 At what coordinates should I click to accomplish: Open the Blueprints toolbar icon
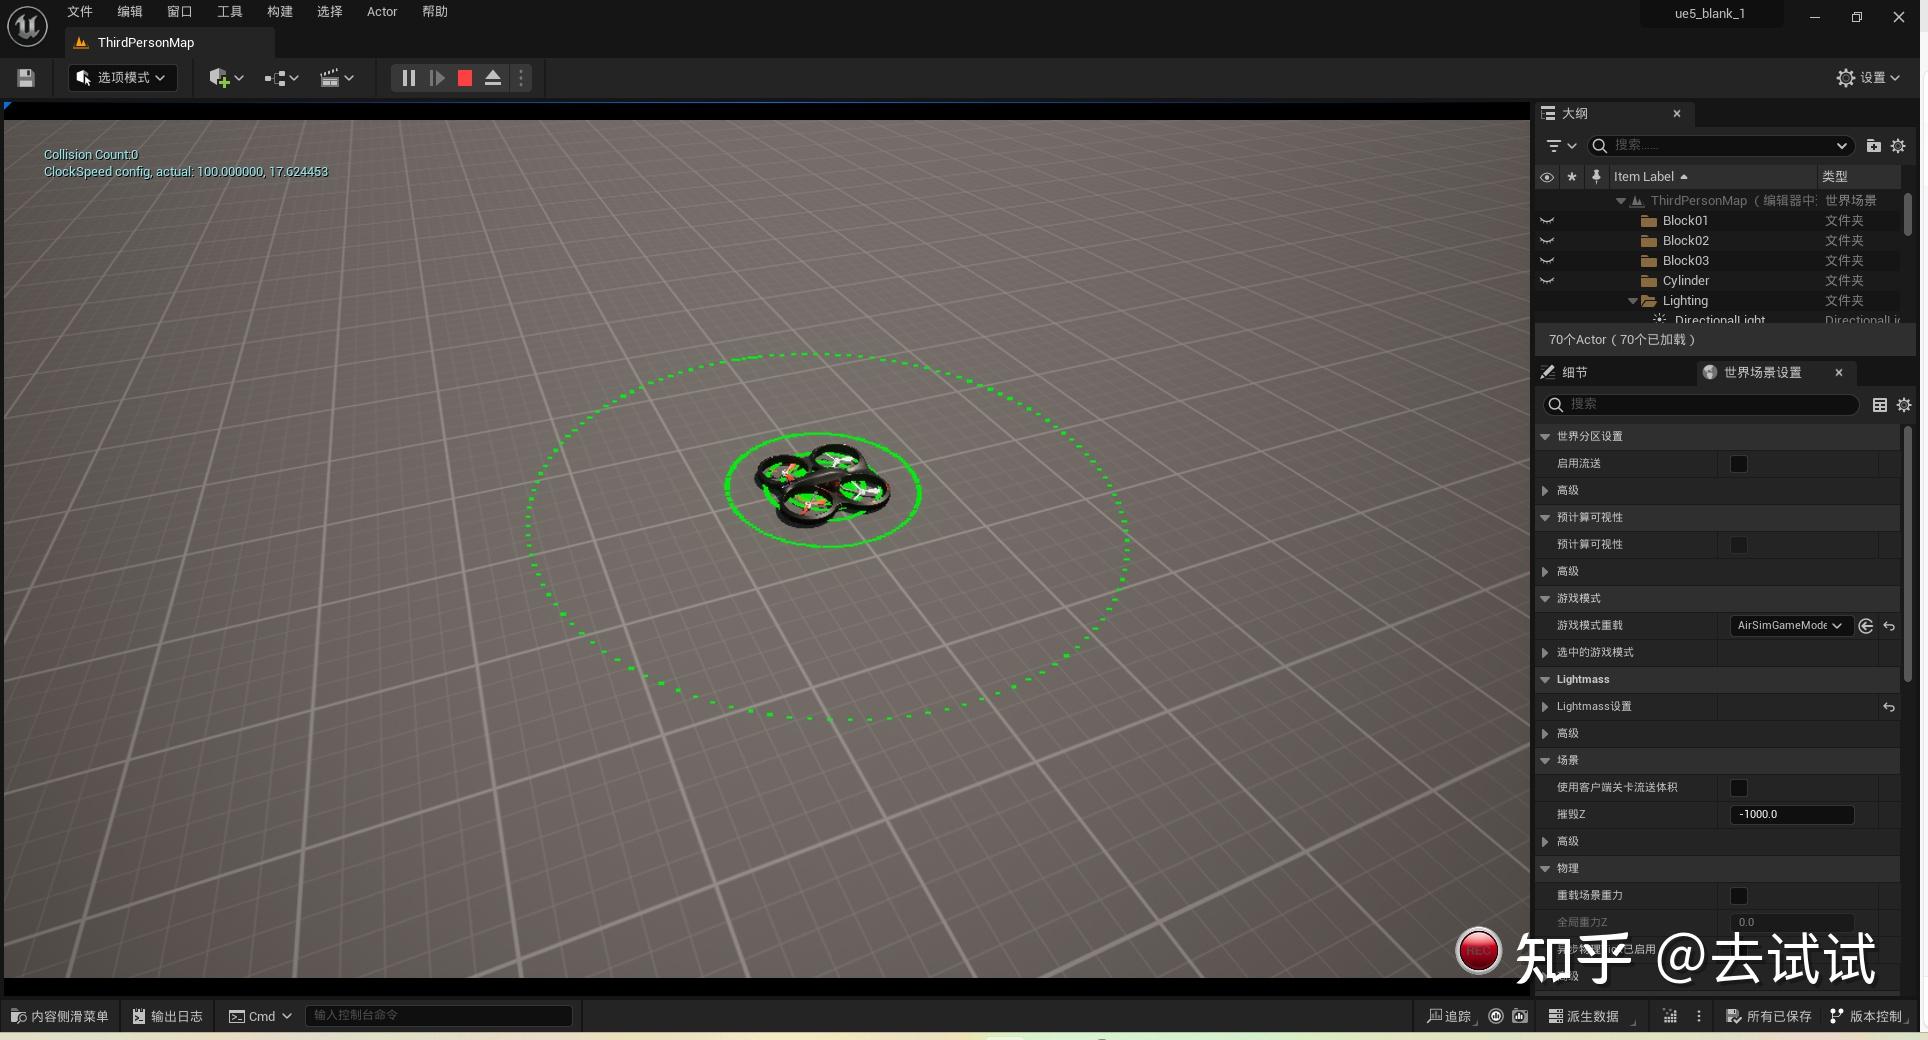tap(275, 78)
